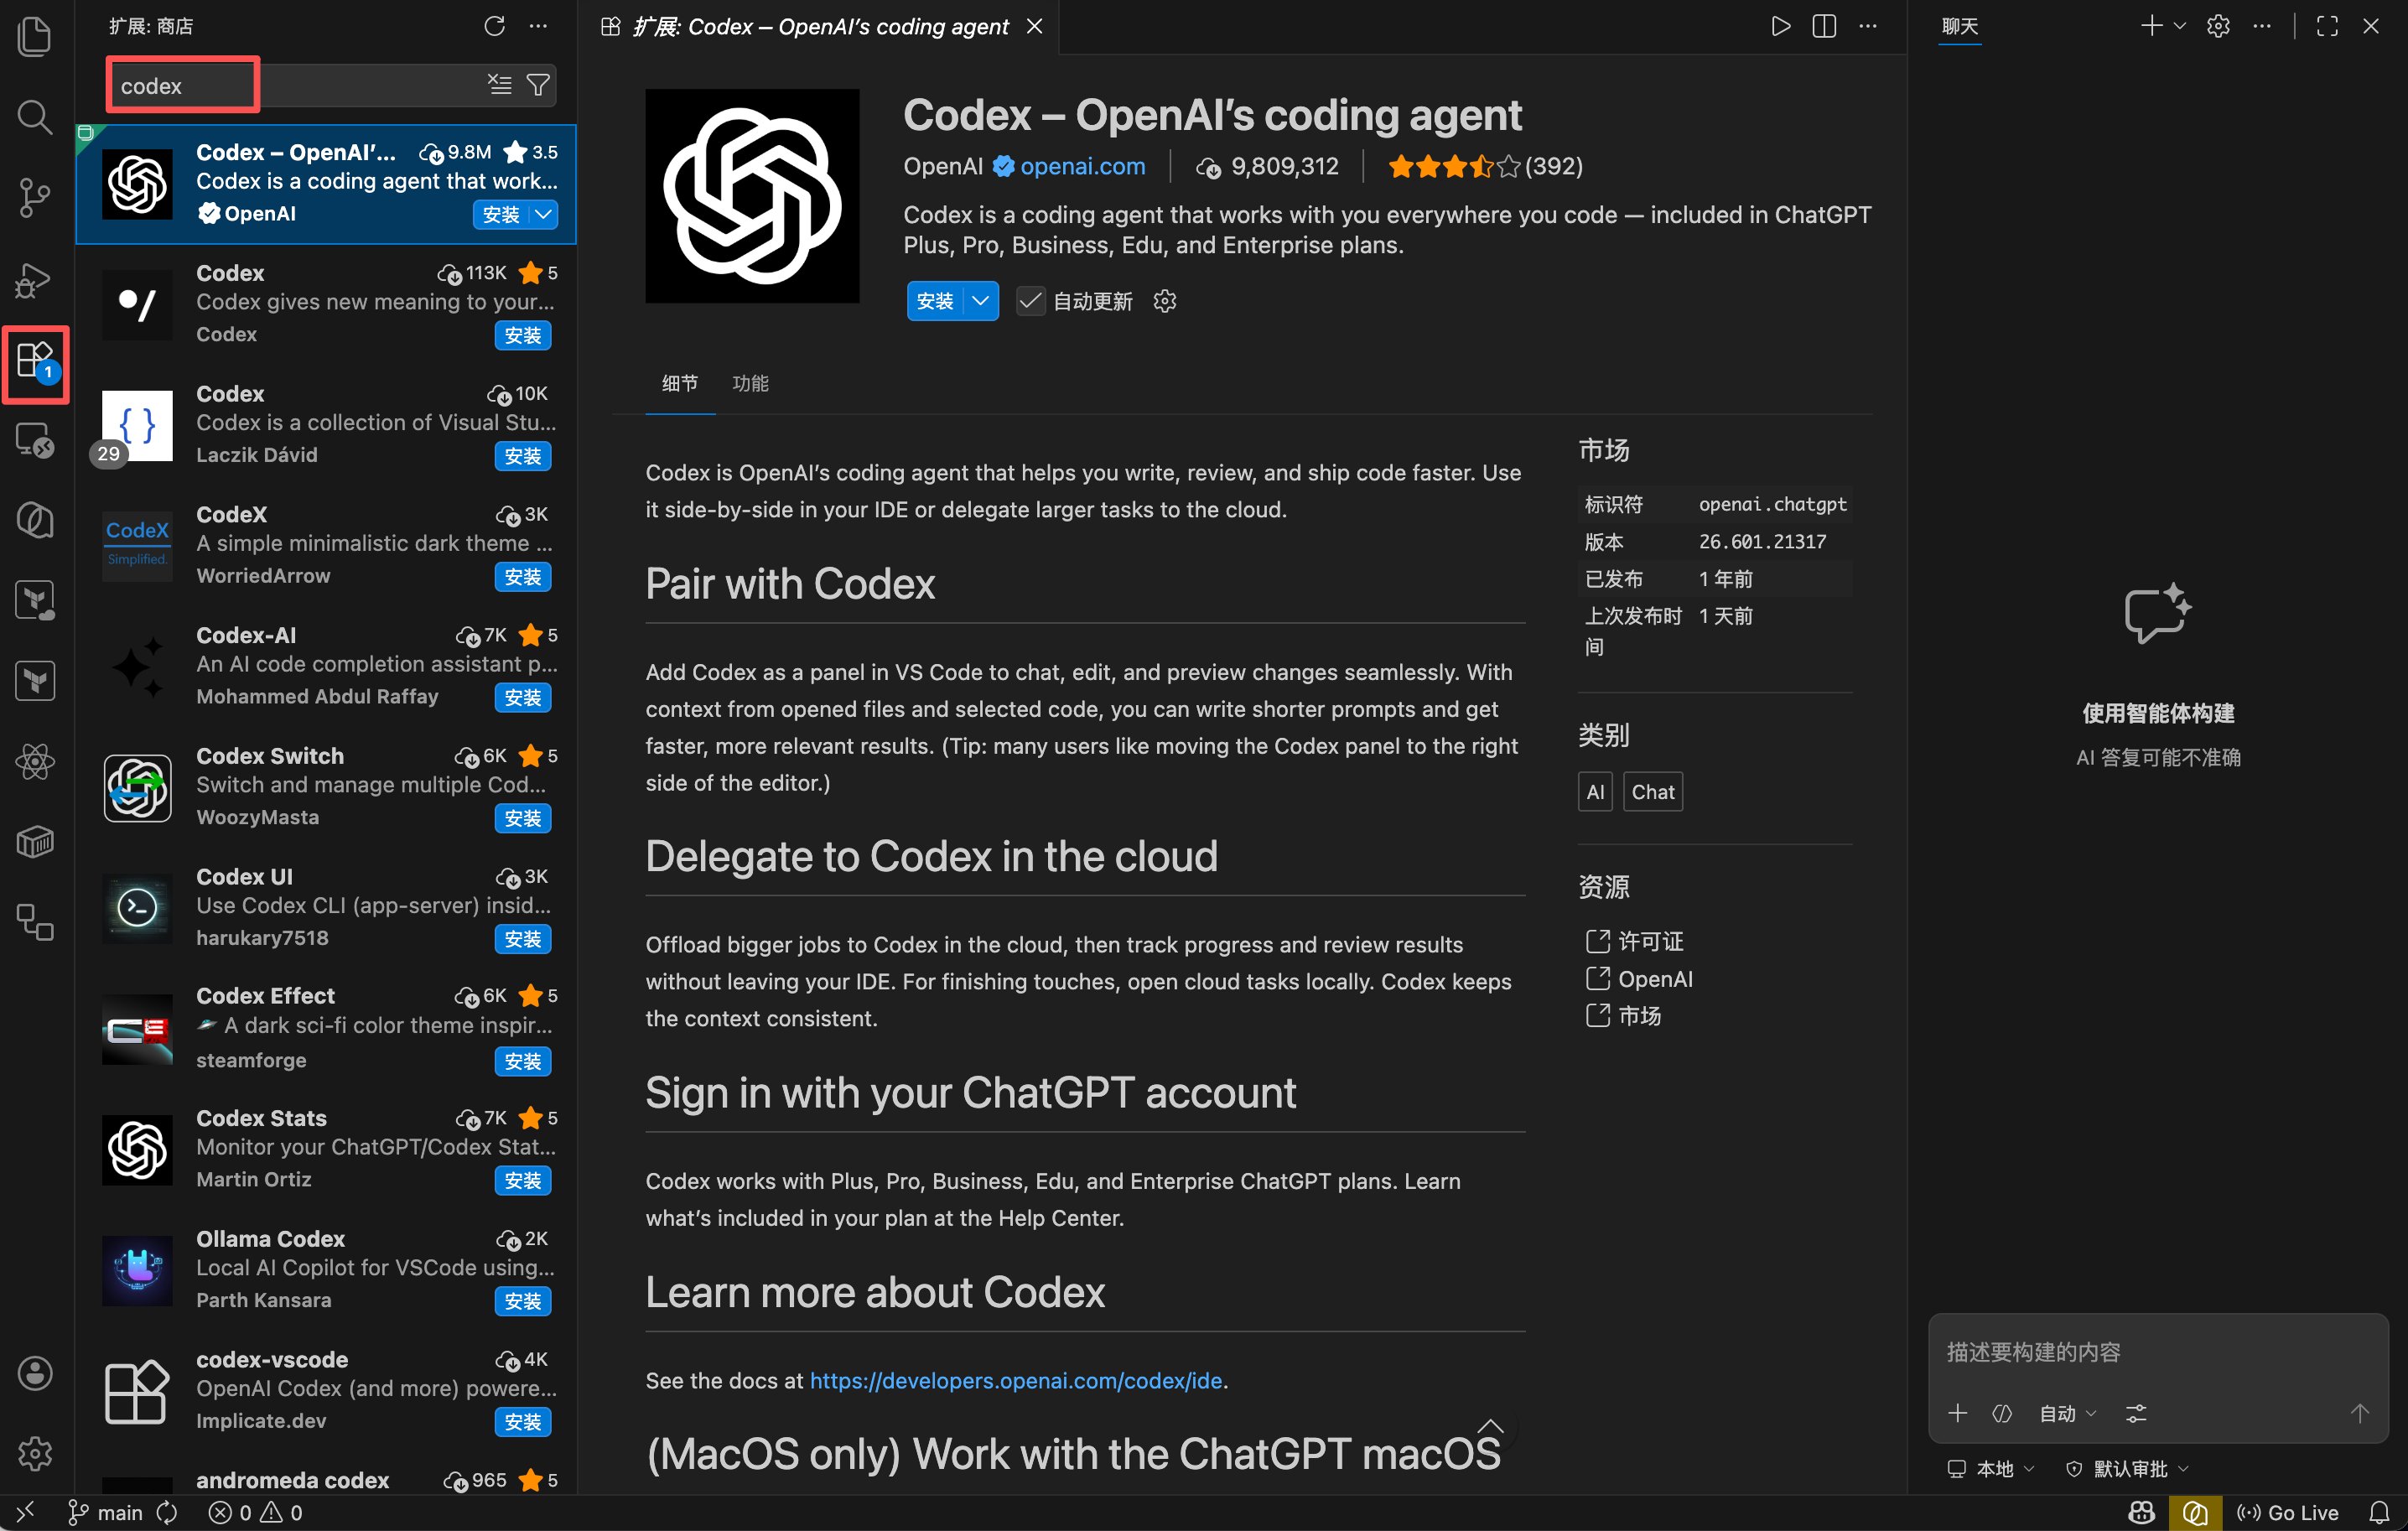Select Codex-AI by Mohammed Abdul Raffay
Image resolution: width=2408 pixels, height=1531 pixels.
pos(327,666)
